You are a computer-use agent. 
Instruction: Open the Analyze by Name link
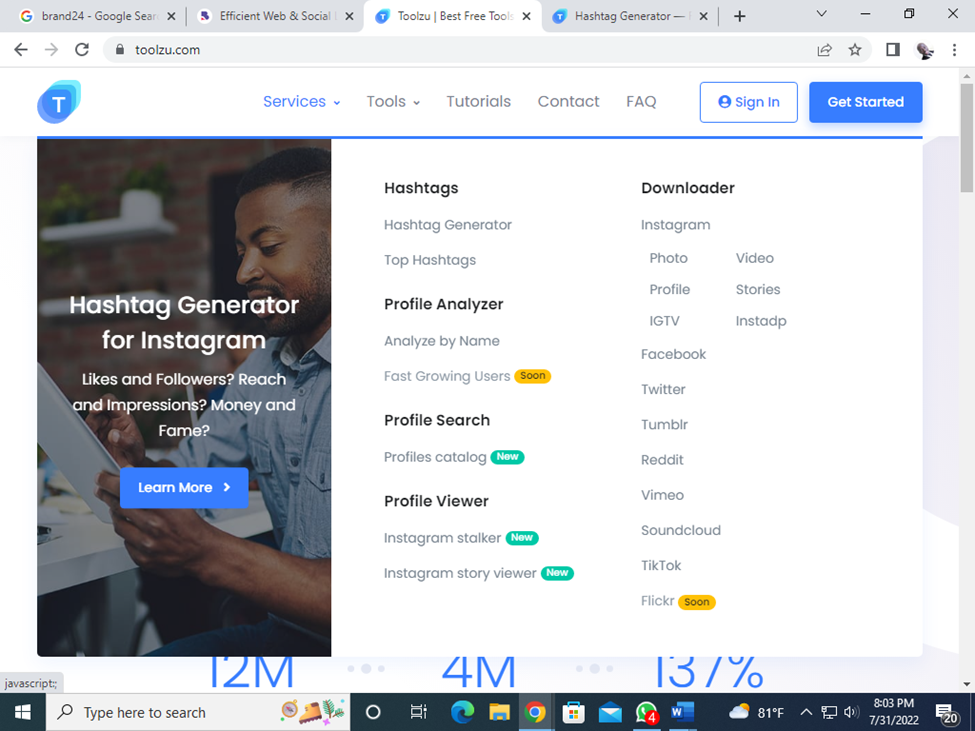441,341
